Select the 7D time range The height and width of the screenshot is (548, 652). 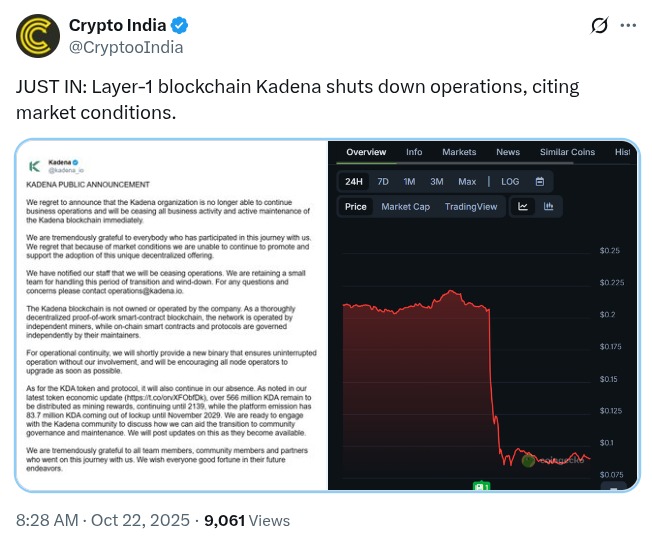(383, 181)
